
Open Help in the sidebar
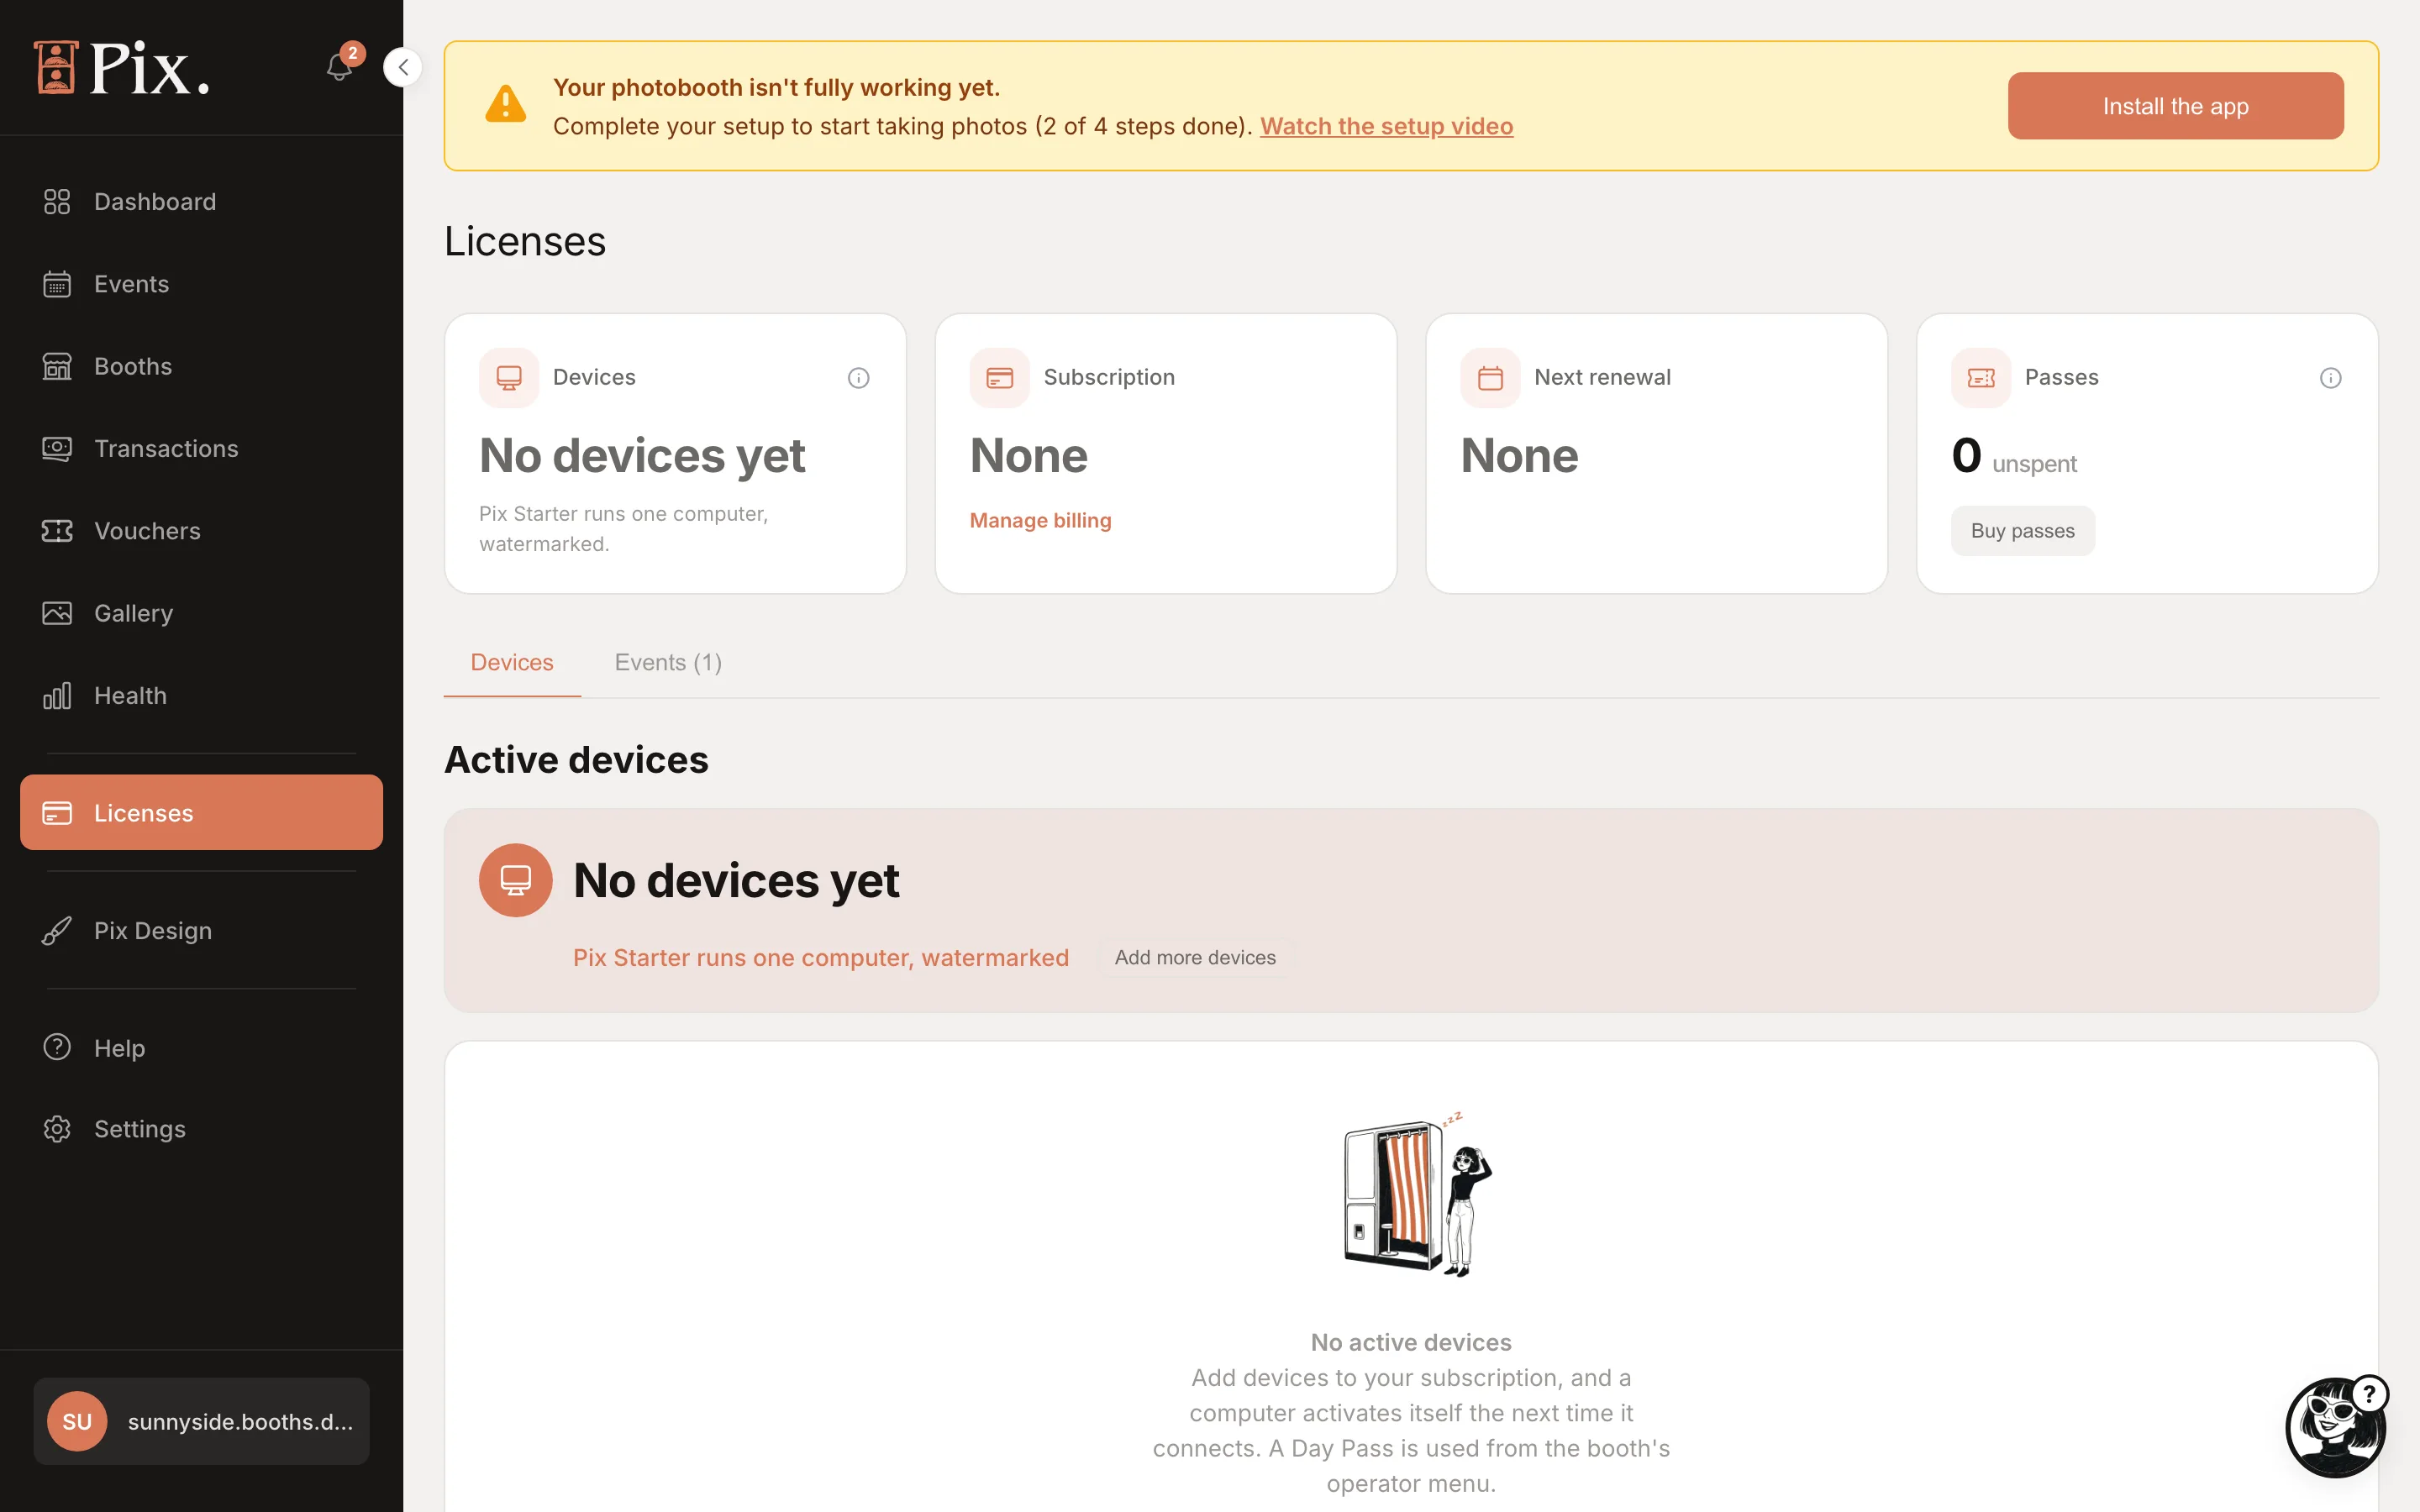point(201,1048)
